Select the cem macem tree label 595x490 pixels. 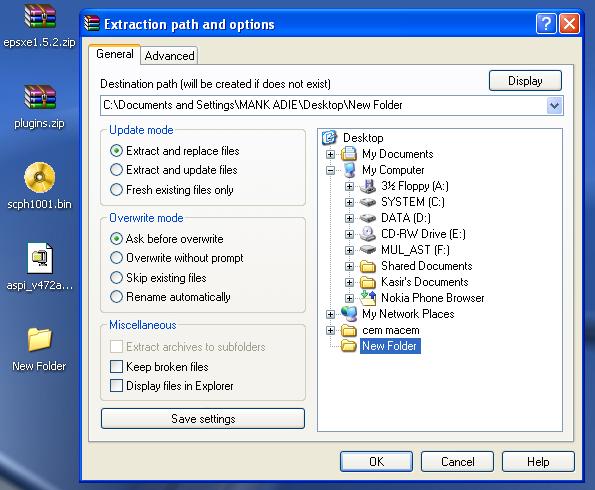coord(390,330)
